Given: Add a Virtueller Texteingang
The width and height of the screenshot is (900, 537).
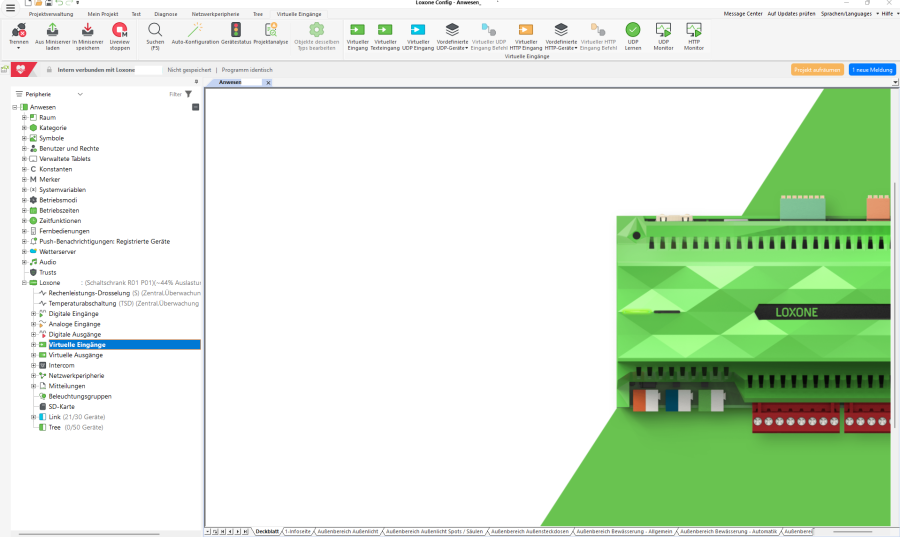Looking at the screenshot, I should click(385, 36).
